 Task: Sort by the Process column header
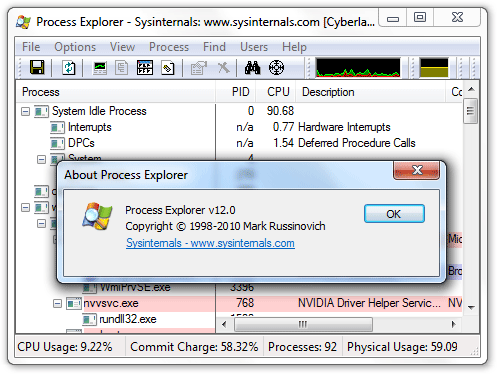click(115, 92)
